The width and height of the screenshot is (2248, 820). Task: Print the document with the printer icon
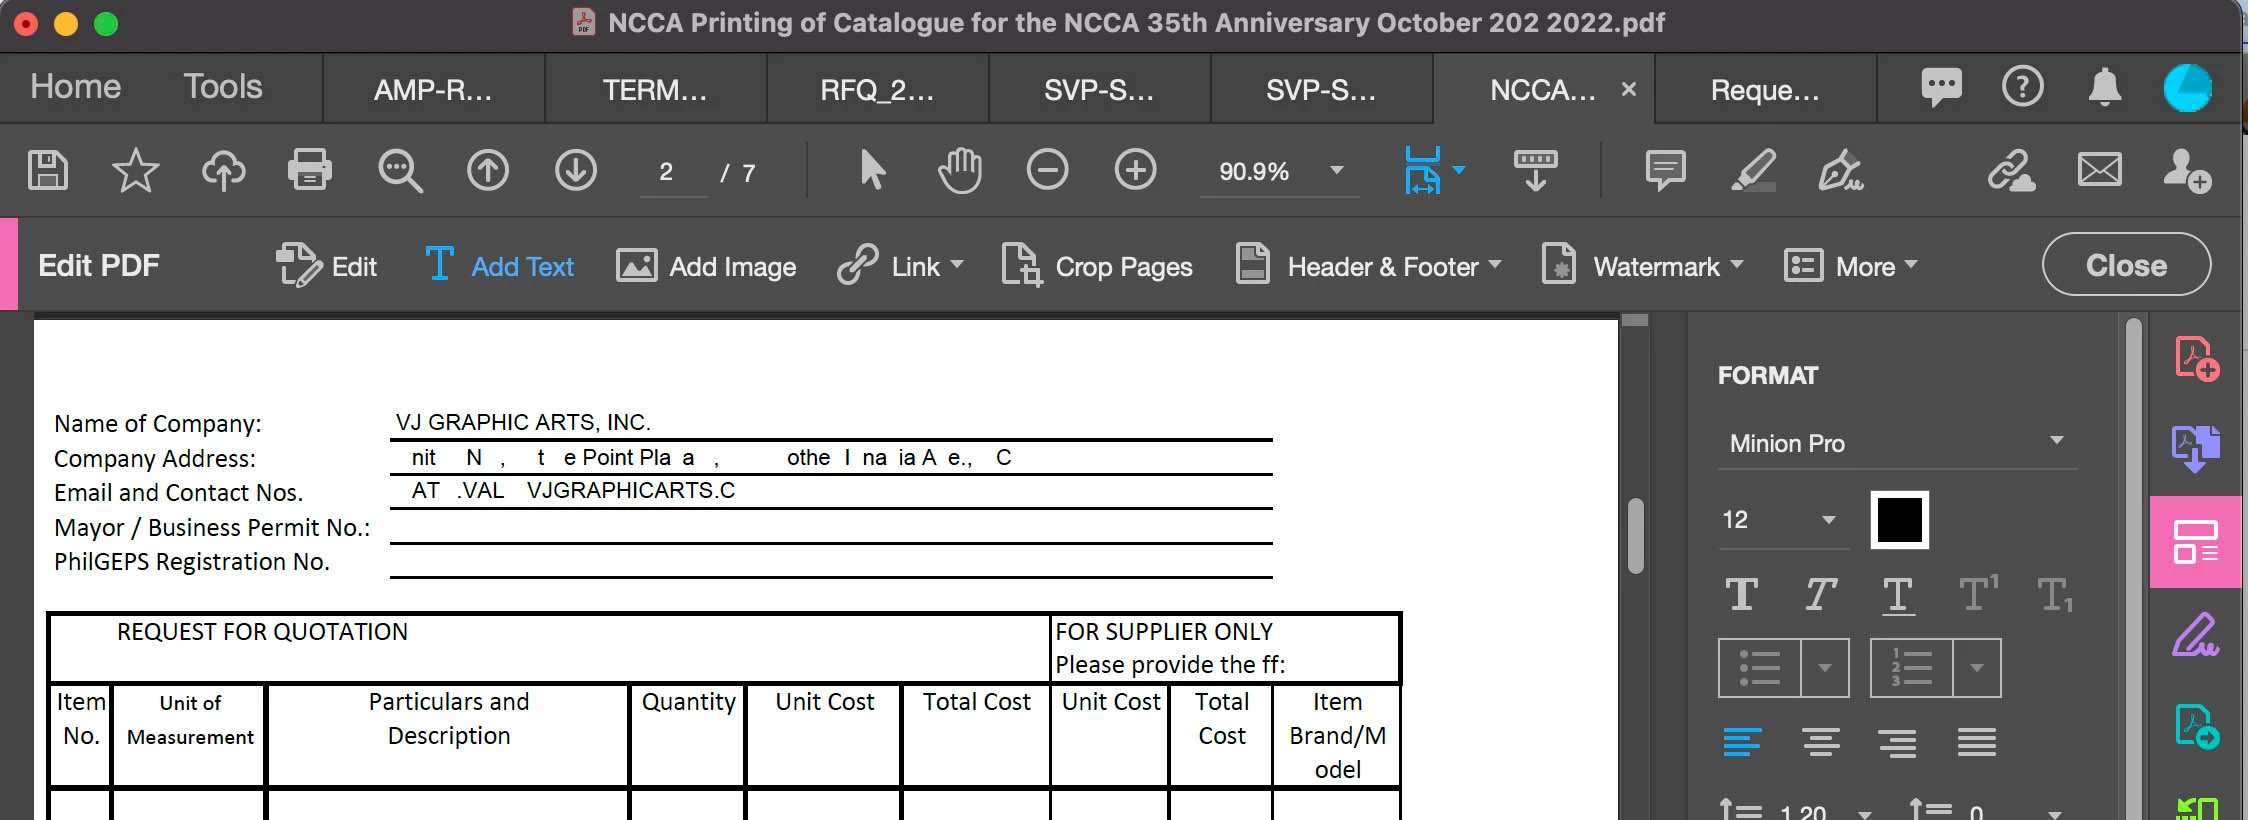coord(310,170)
